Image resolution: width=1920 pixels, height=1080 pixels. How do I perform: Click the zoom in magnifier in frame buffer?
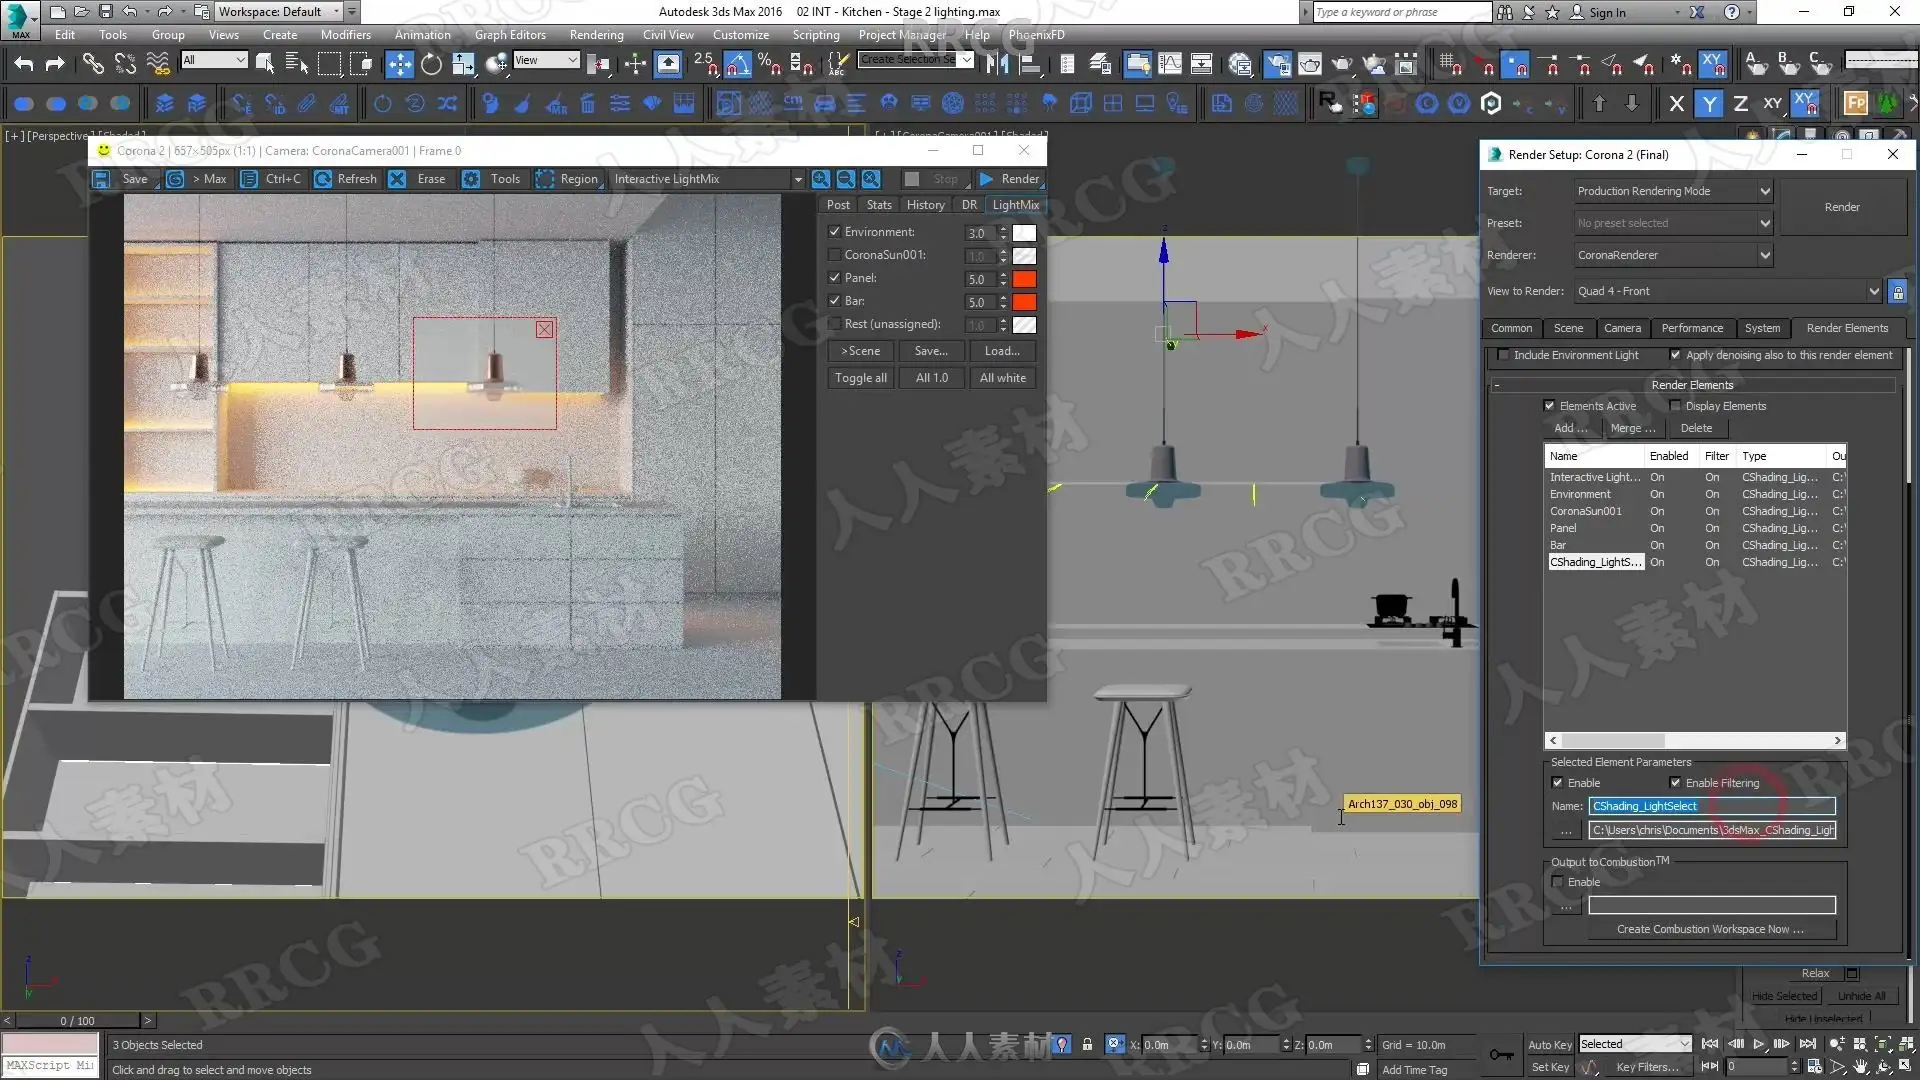[820, 179]
